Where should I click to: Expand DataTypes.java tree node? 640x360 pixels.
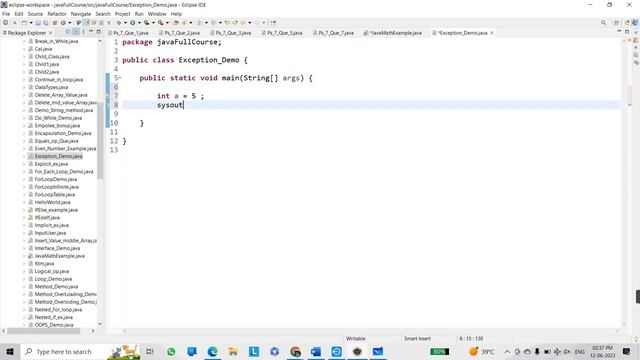coord(24,87)
